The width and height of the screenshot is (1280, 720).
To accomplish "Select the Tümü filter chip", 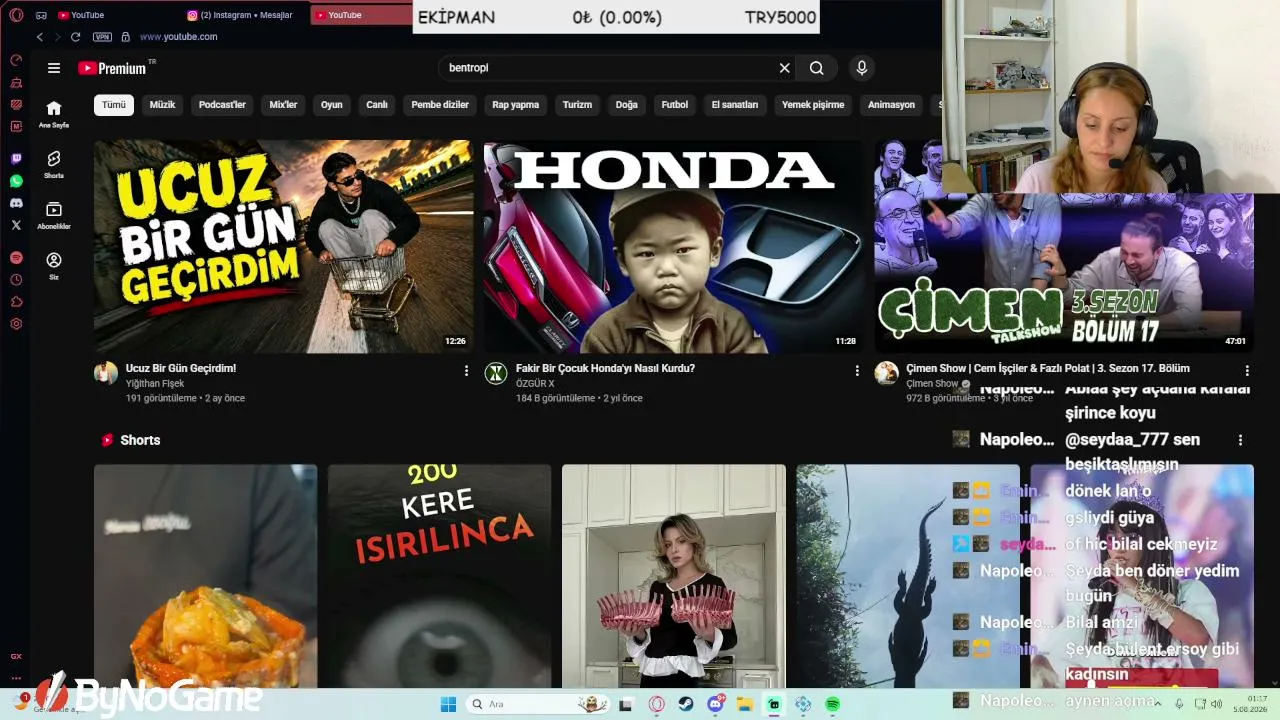I will coord(114,105).
